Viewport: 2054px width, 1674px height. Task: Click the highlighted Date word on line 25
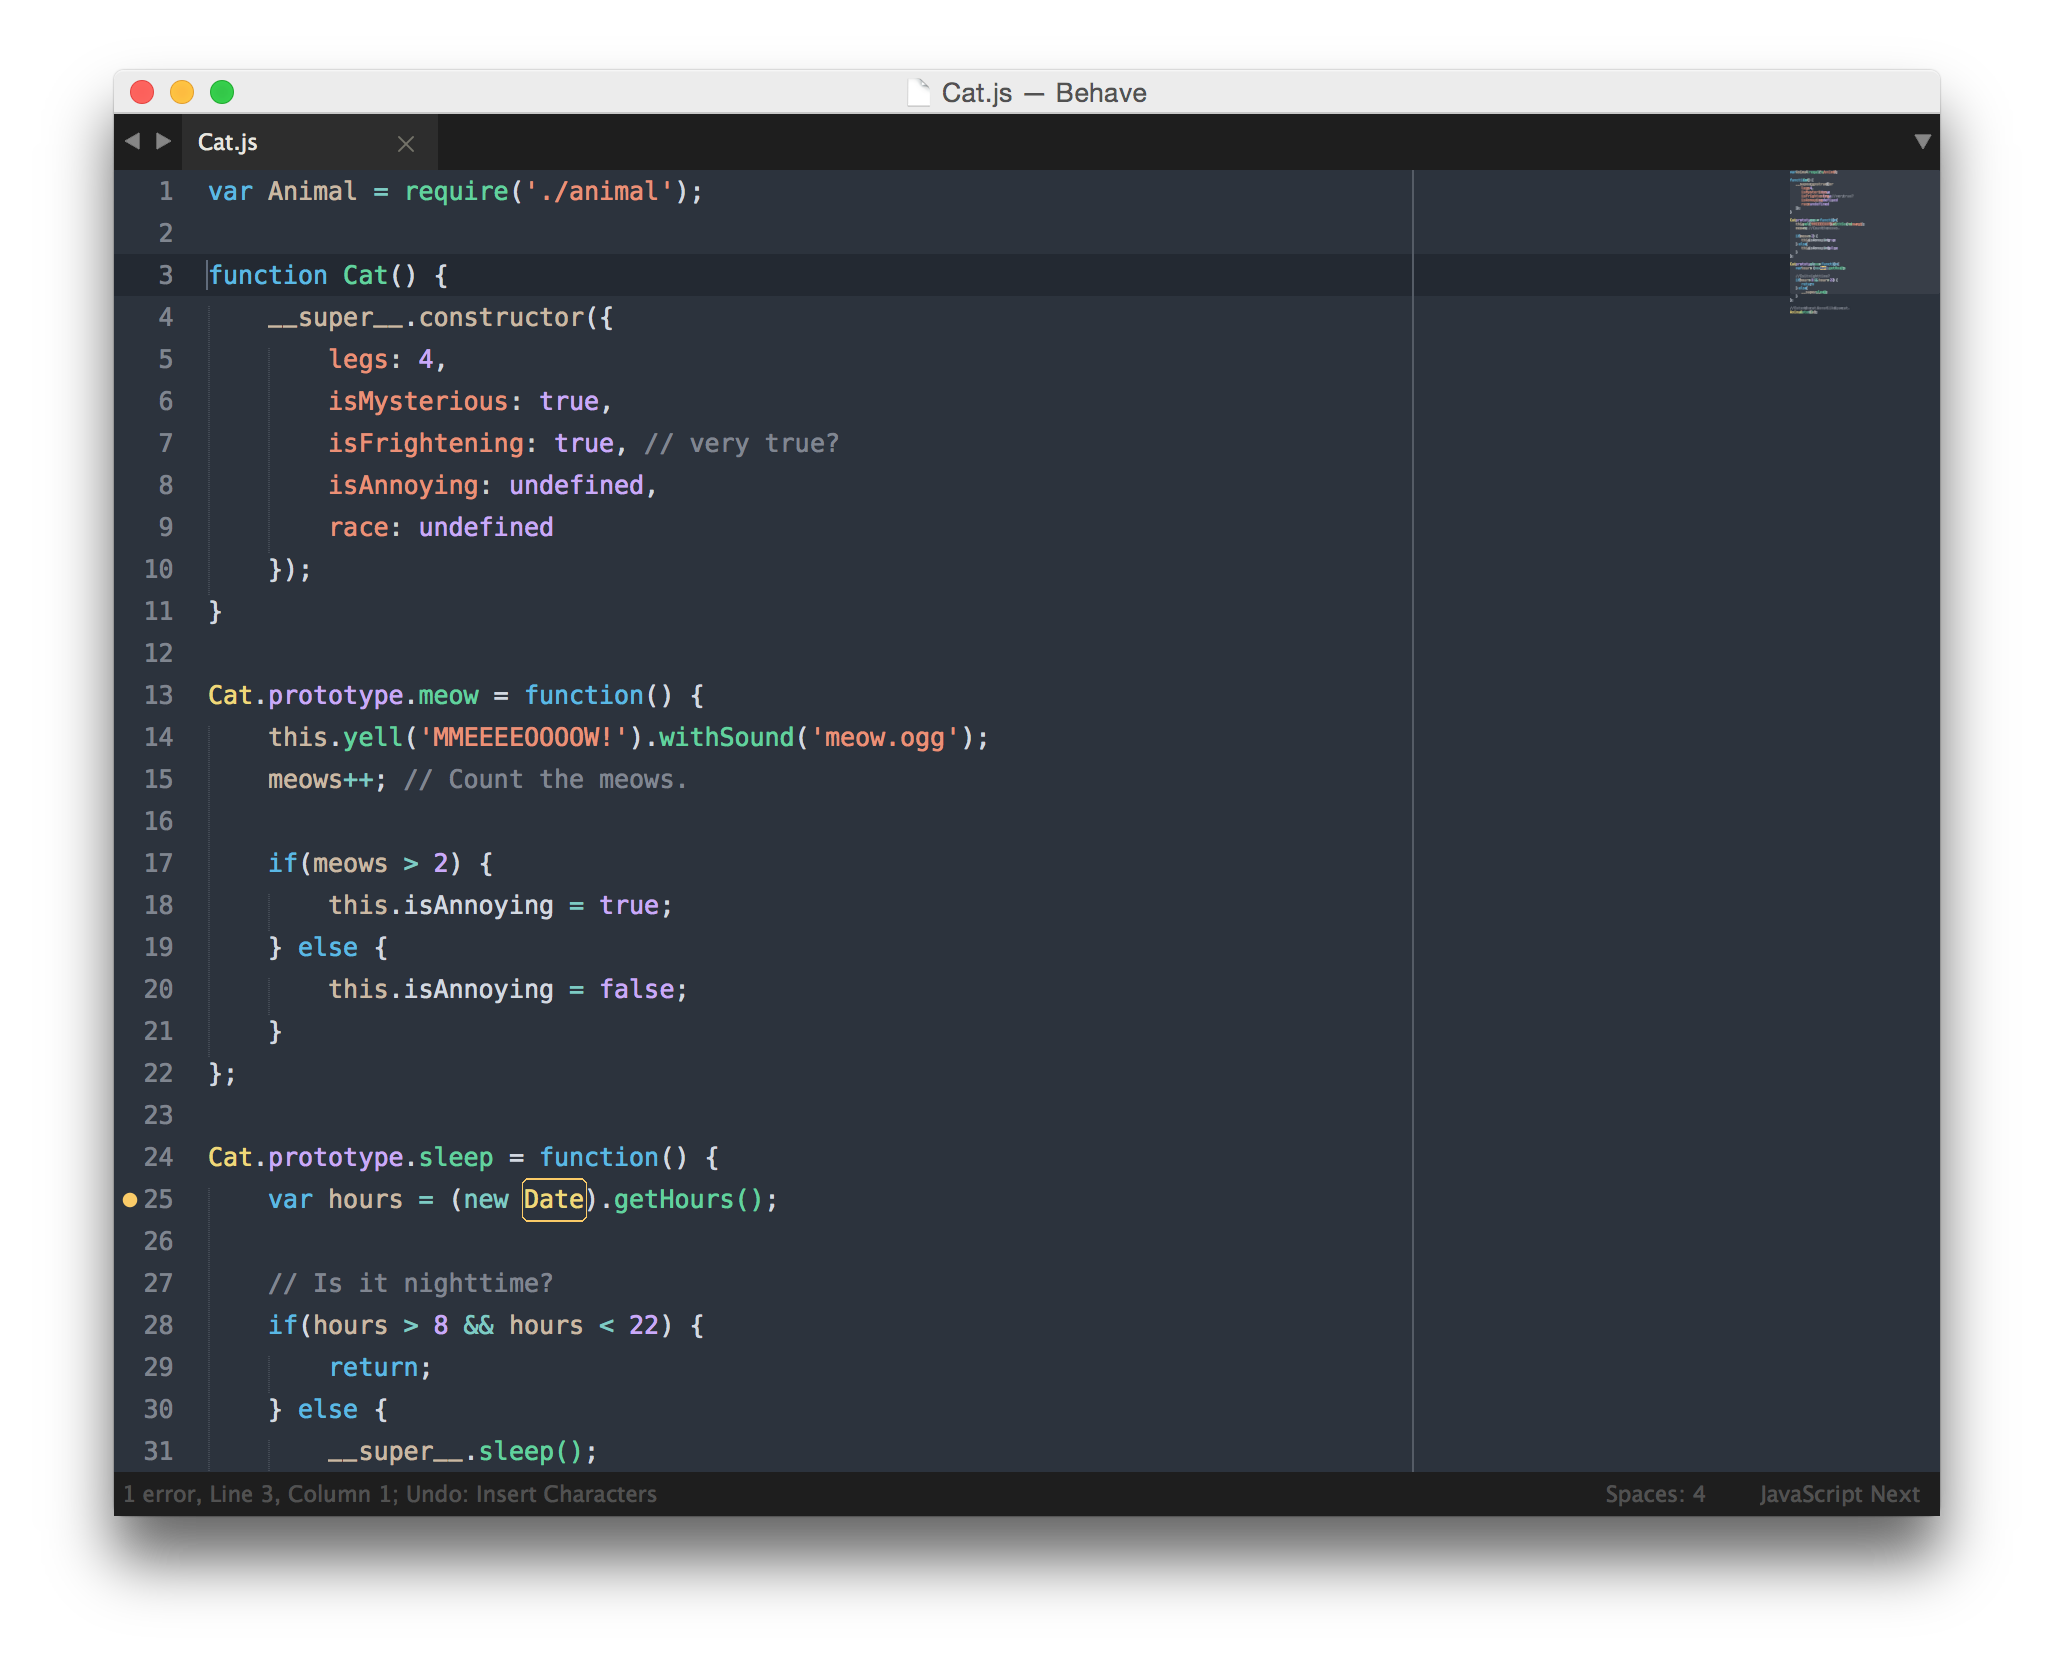click(554, 1199)
